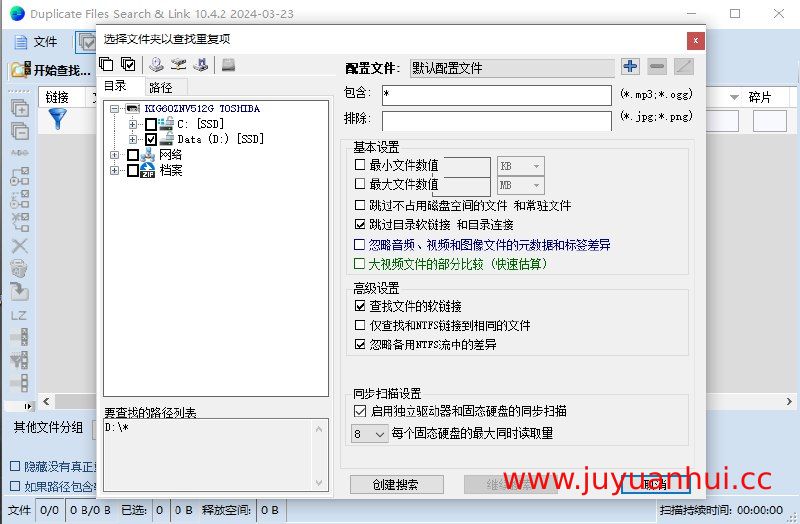Check the 档案 tree checkbox
Viewport: 800px width, 524px height.
click(133, 170)
